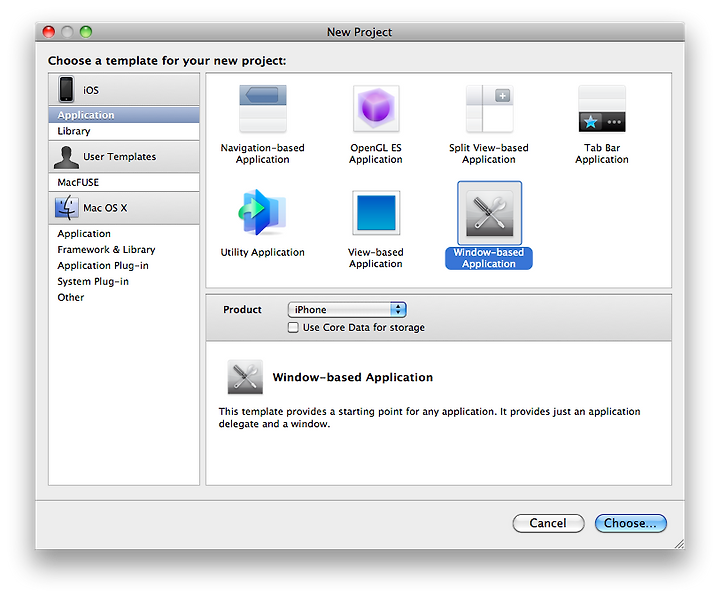Click the Navigation-based Application label text

coord(263,153)
